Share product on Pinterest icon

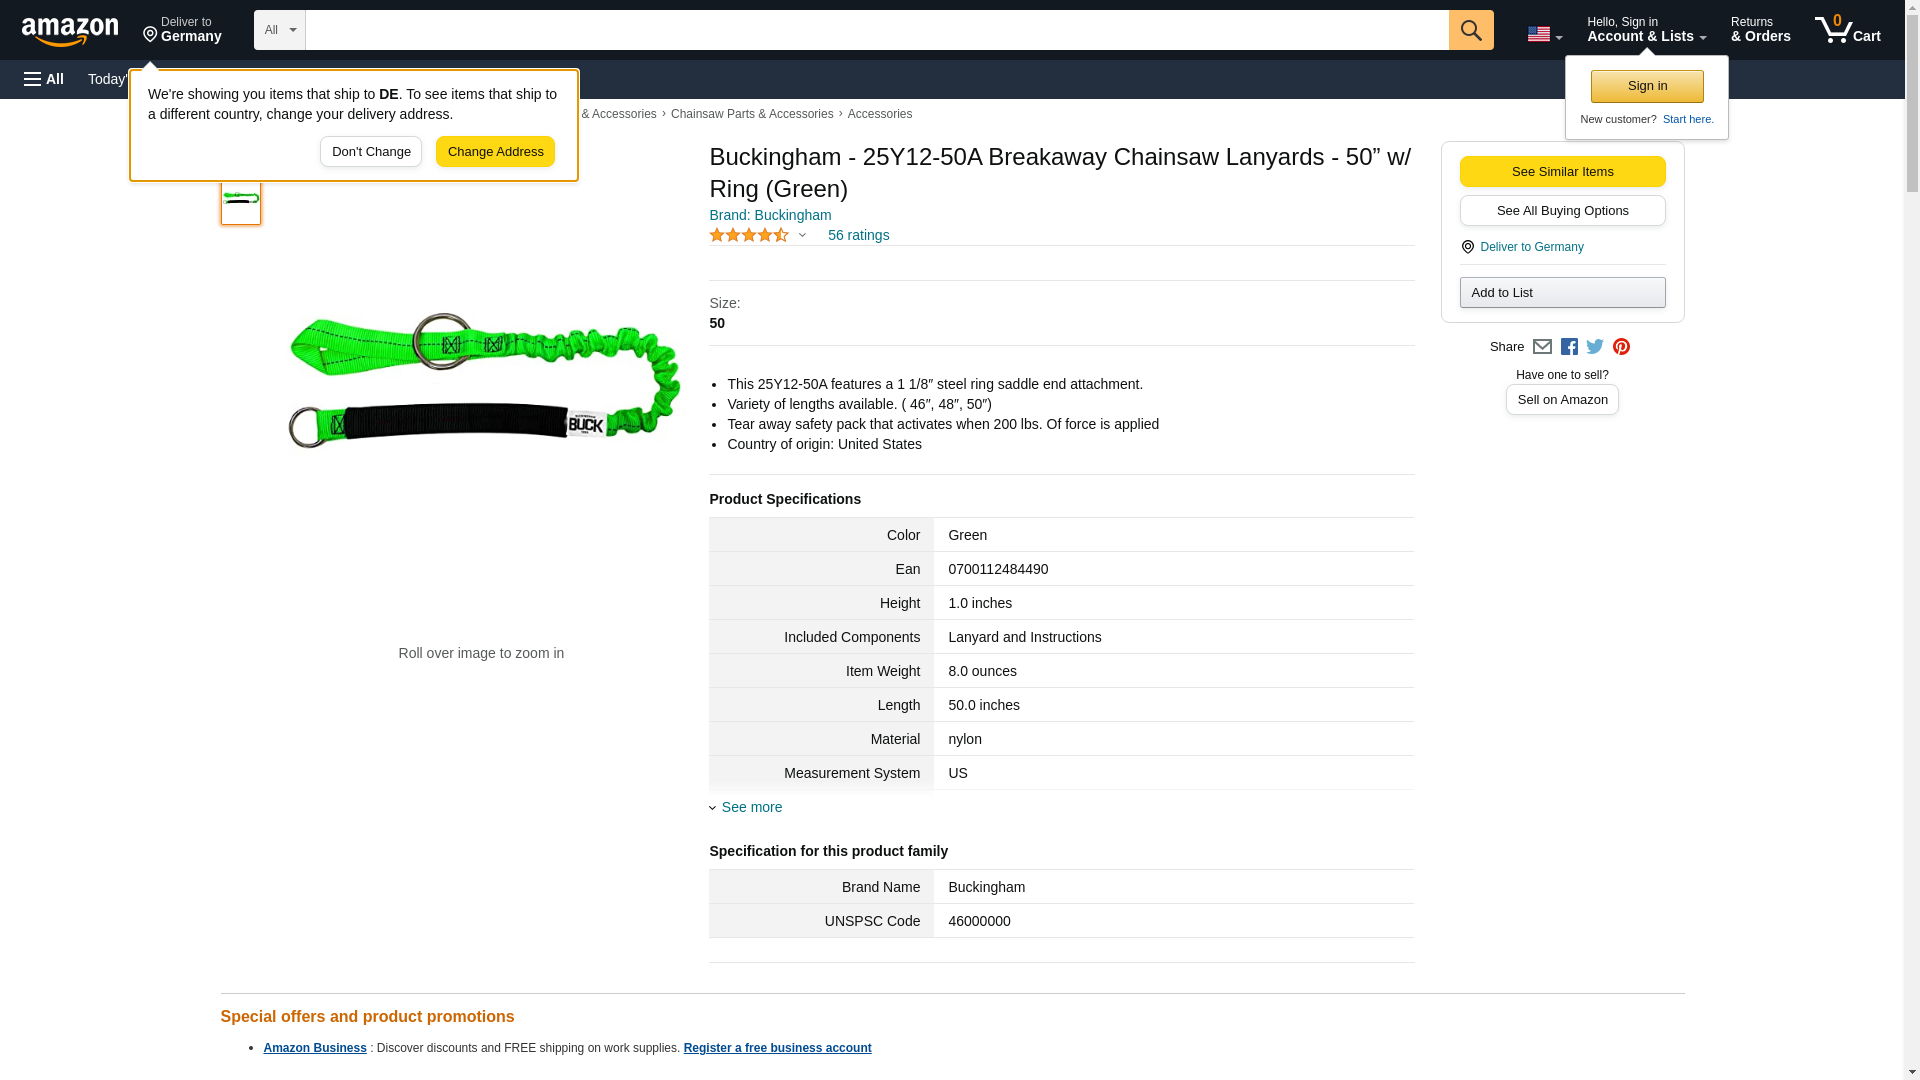point(1621,347)
